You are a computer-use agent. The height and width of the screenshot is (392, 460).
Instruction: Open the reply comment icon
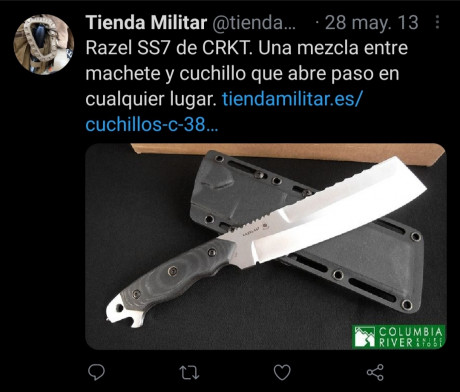(96, 372)
